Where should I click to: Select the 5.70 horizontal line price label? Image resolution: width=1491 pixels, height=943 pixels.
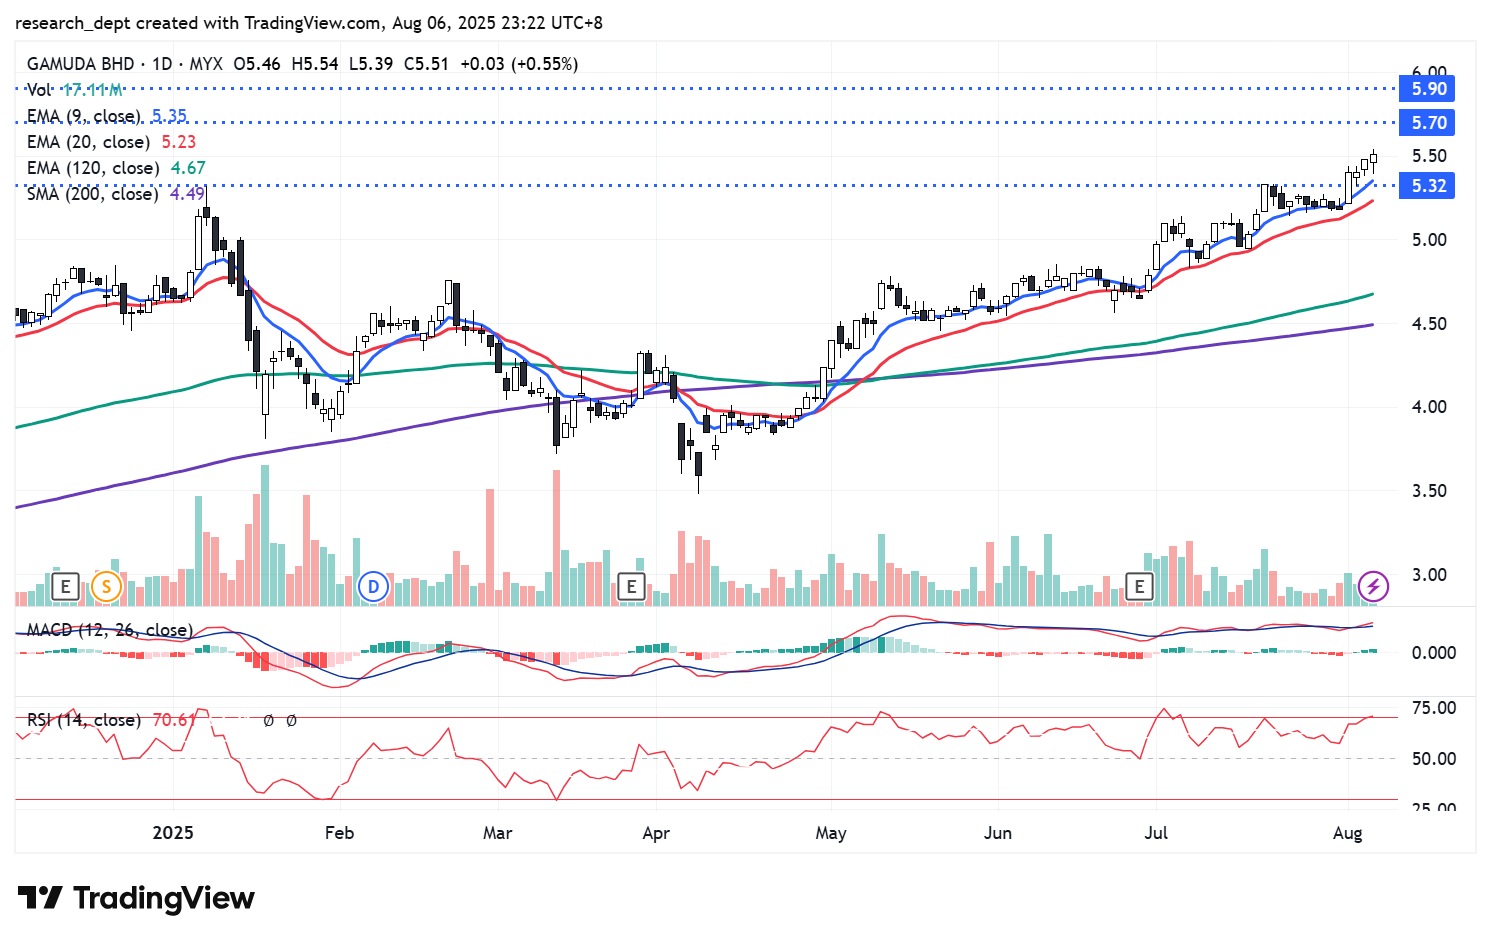pyautogui.click(x=1429, y=123)
